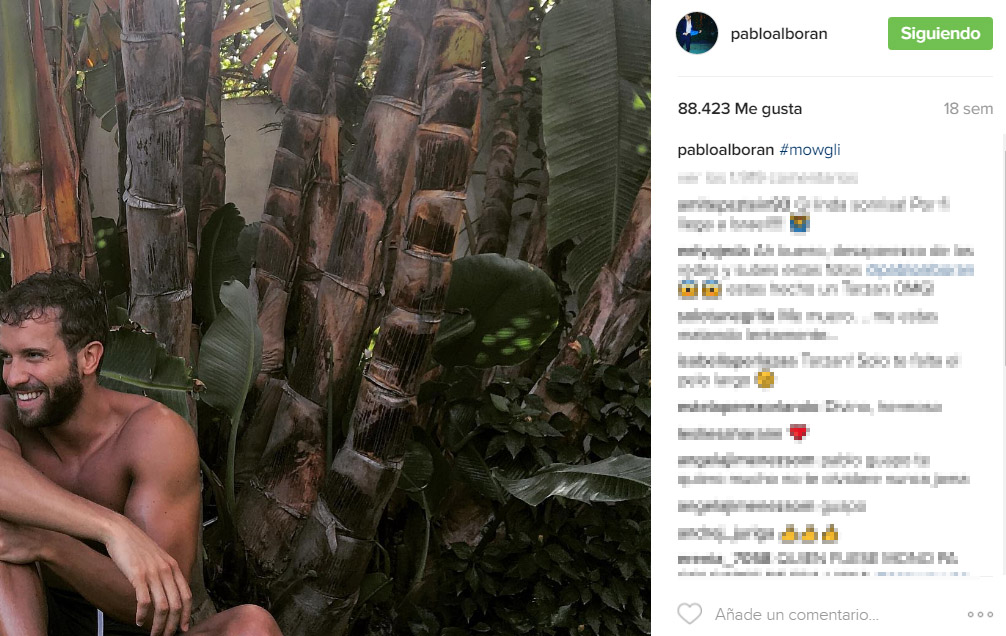1006x636 pixels.
Task: Click commenter username beside the red heart emoji
Action: coord(729,434)
